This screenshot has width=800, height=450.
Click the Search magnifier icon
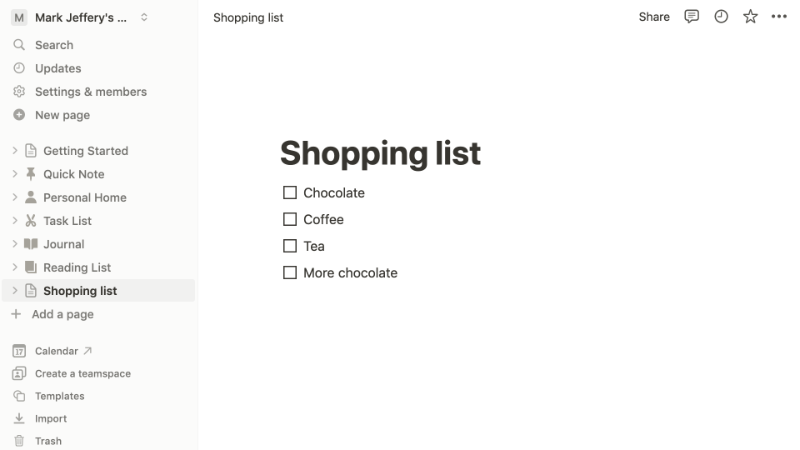click(19, 45)
